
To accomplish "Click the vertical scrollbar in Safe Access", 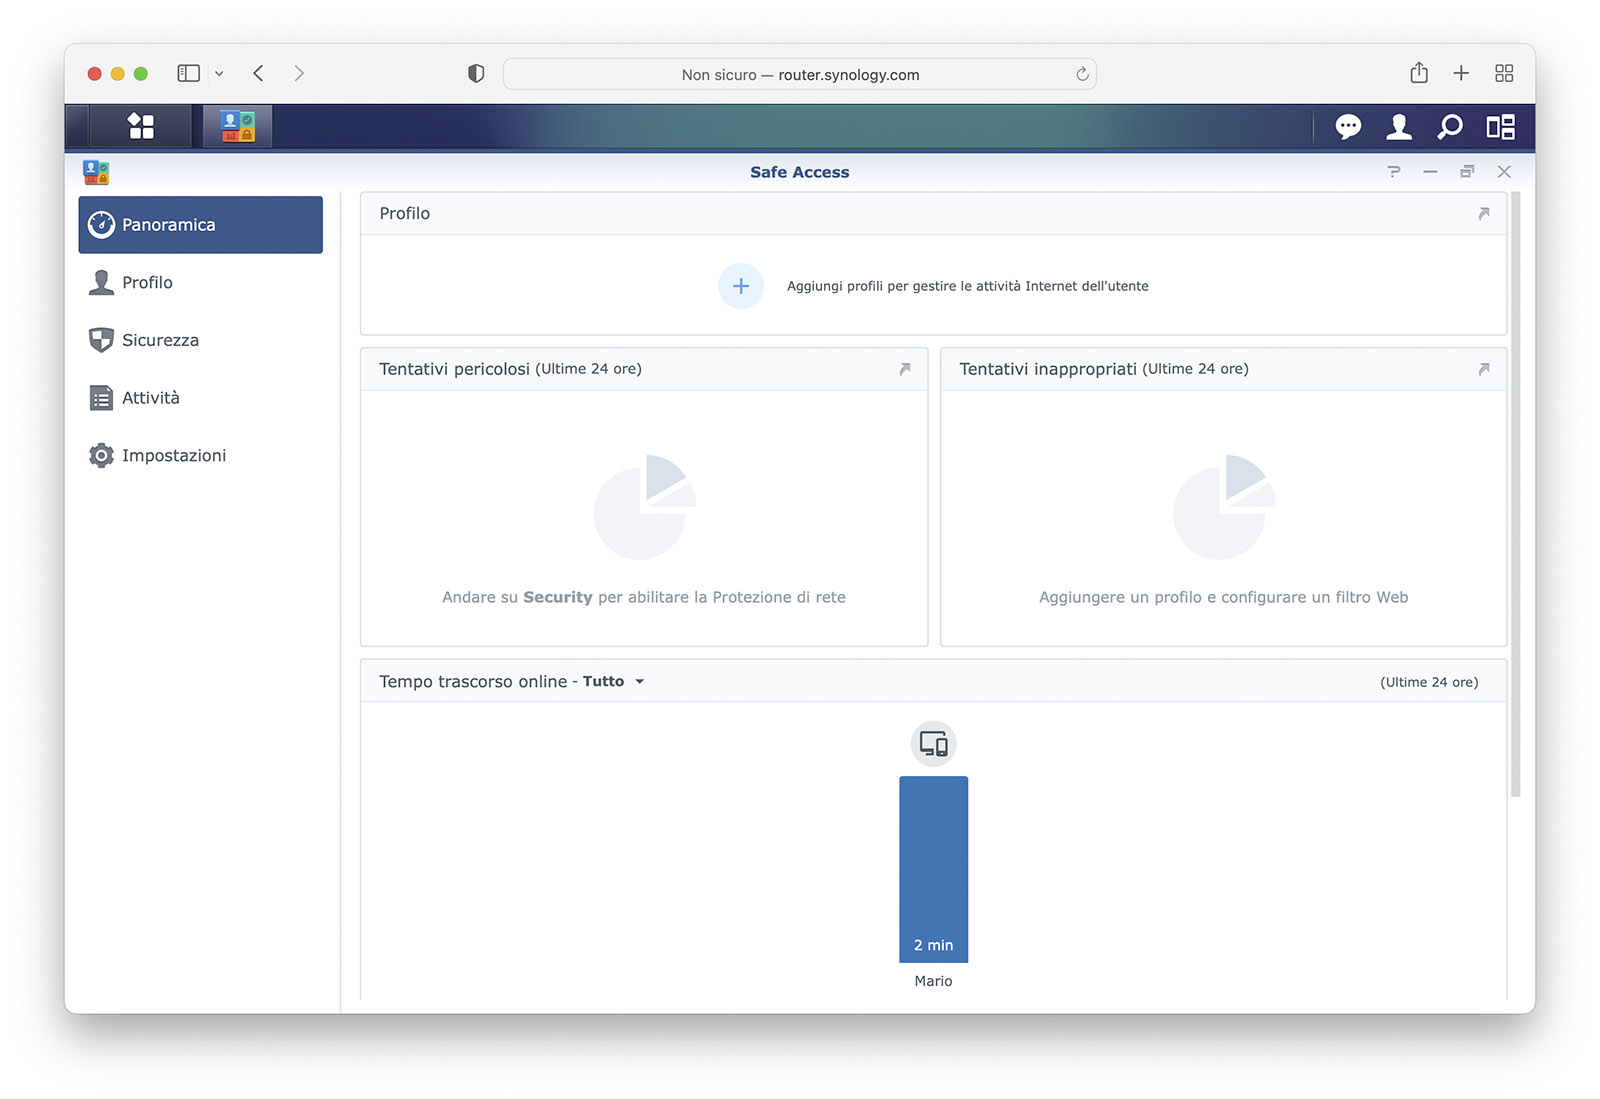I will pyautogui.click(x=1515, y=495).
